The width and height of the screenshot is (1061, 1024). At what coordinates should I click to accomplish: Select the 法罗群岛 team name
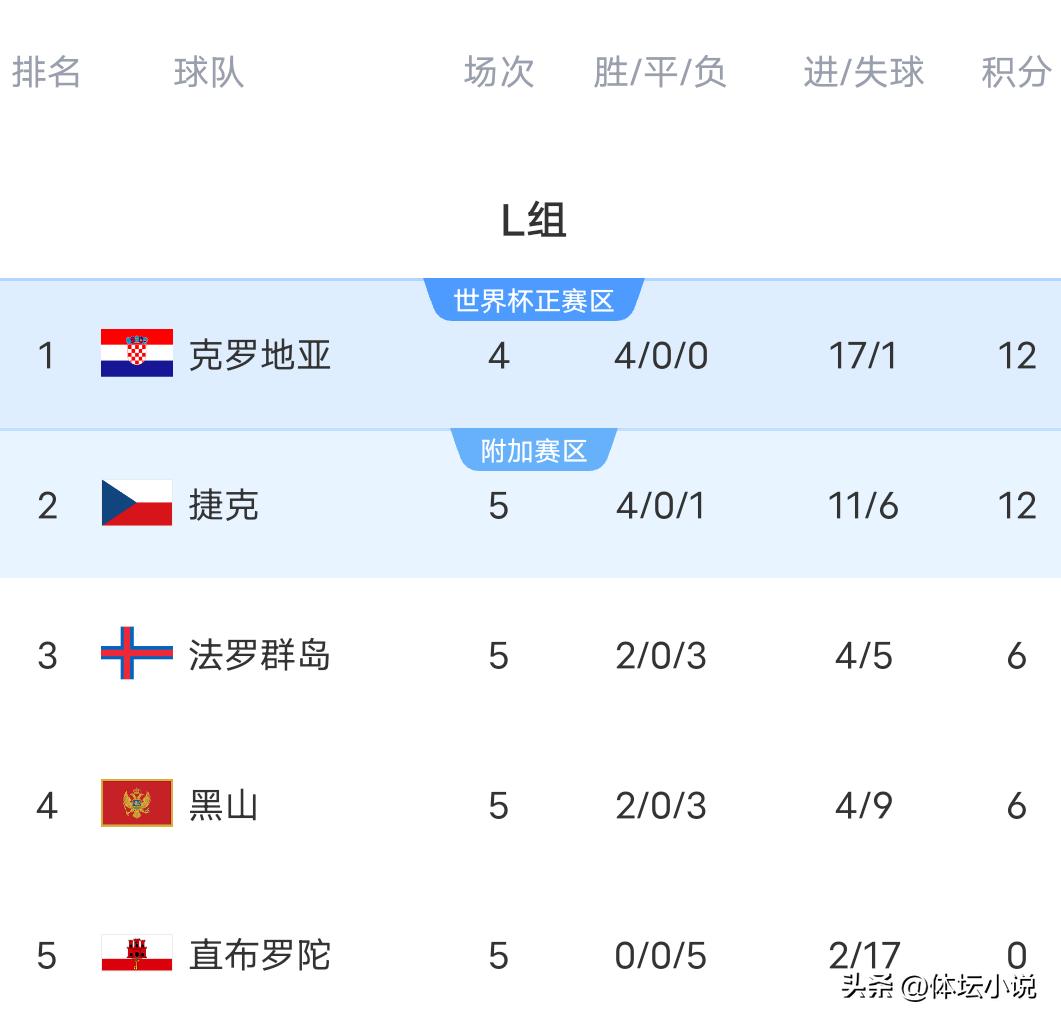pos(260,655)
